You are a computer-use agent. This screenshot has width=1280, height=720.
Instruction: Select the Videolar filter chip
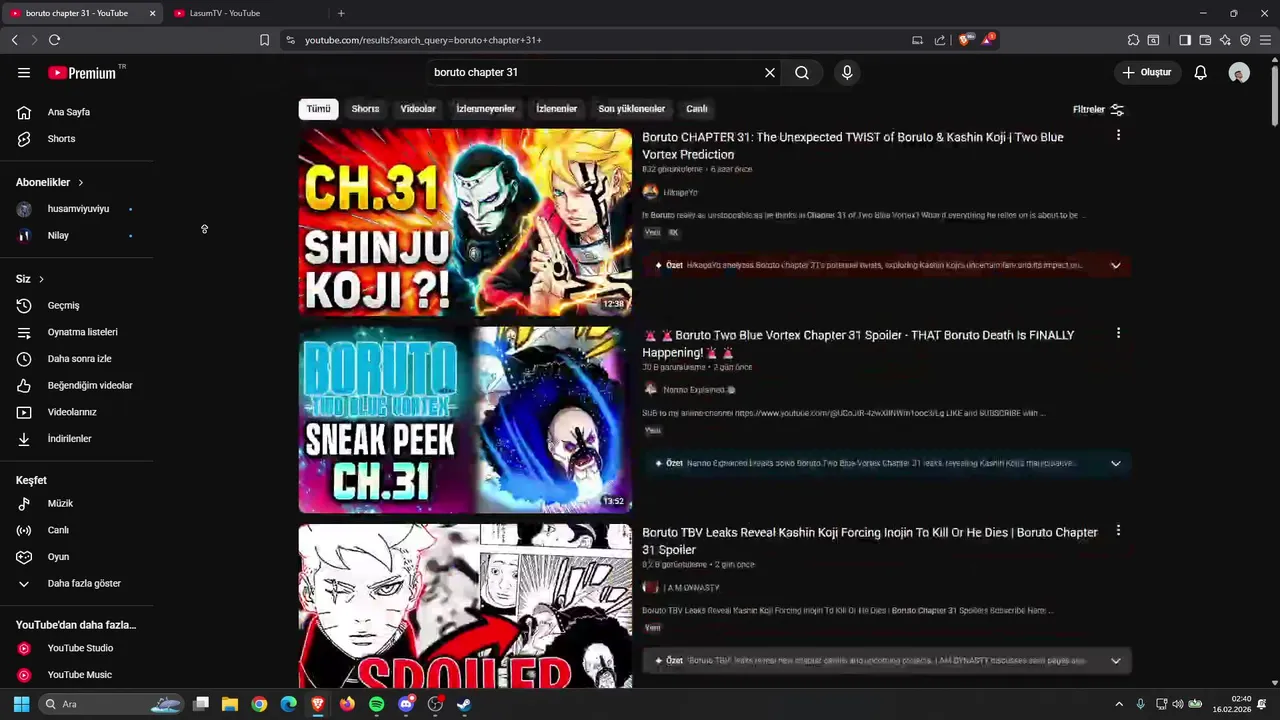[x=418, y=109]
